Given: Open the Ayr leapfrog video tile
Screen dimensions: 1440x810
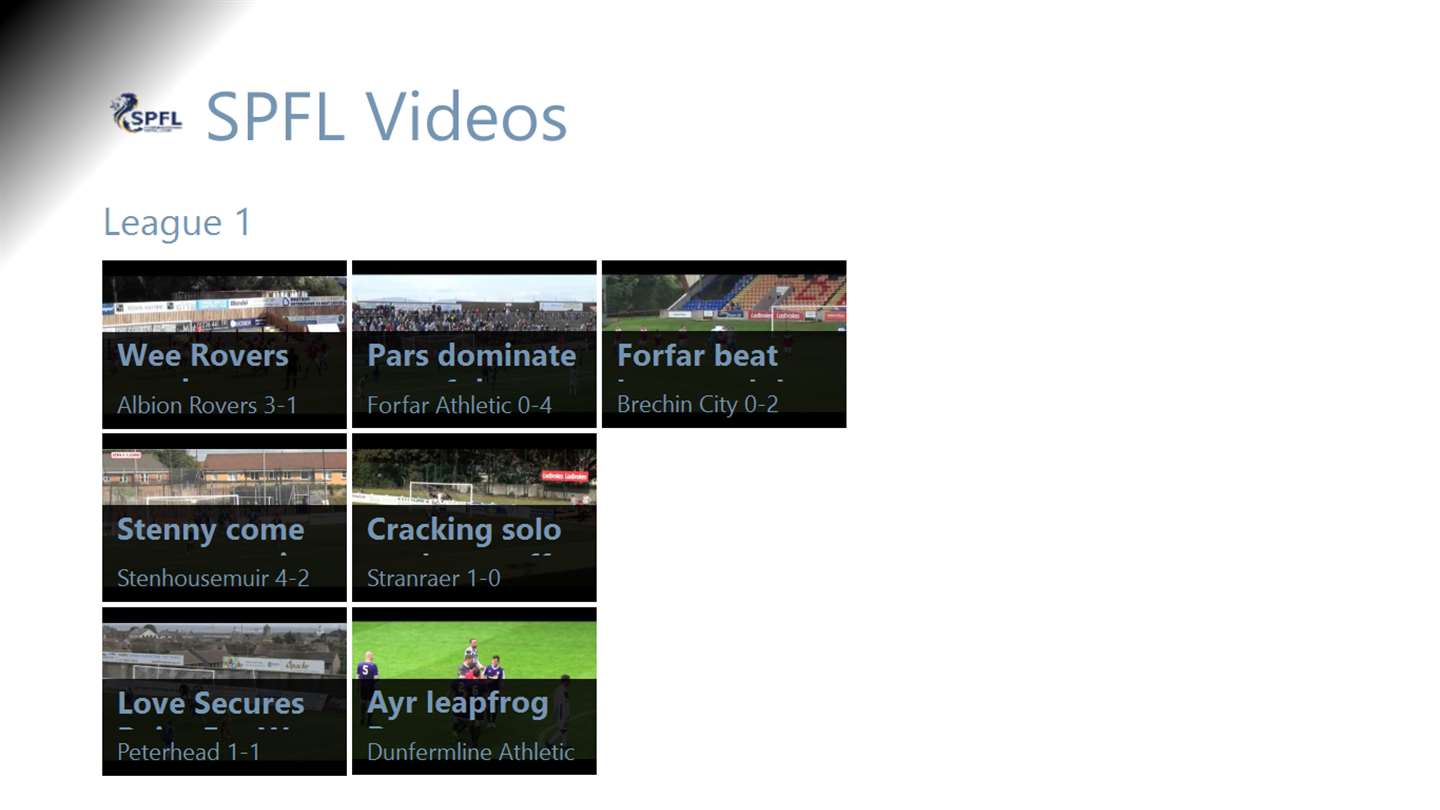Looking at the screenshot, I should point(474,691).
